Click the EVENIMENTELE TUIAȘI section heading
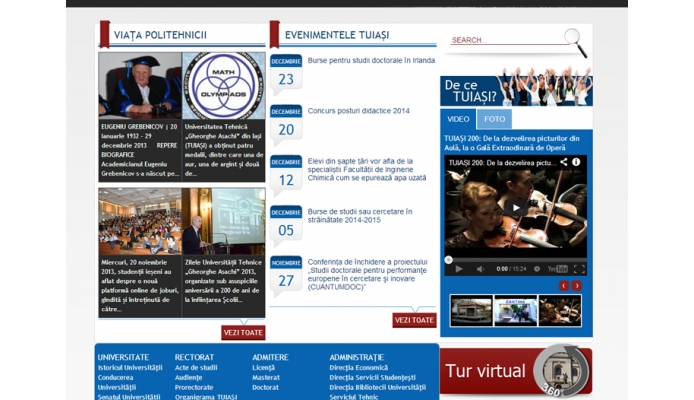The height and width of the screenshot is (400, 694). (x=337, y=35)
